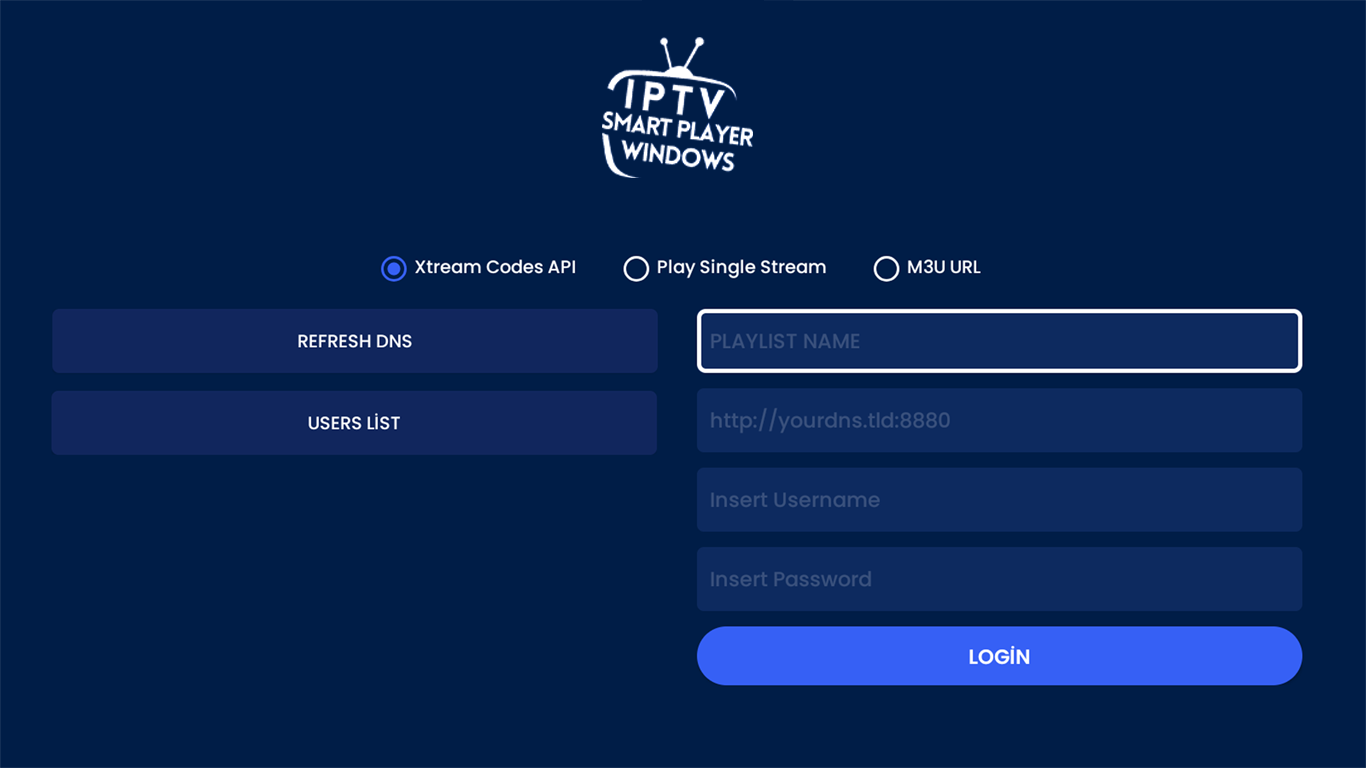Viewport: 1366px width, 768px height.
Task: Select the Xtream Codes API radio circle
Action: tap(394, 268)
